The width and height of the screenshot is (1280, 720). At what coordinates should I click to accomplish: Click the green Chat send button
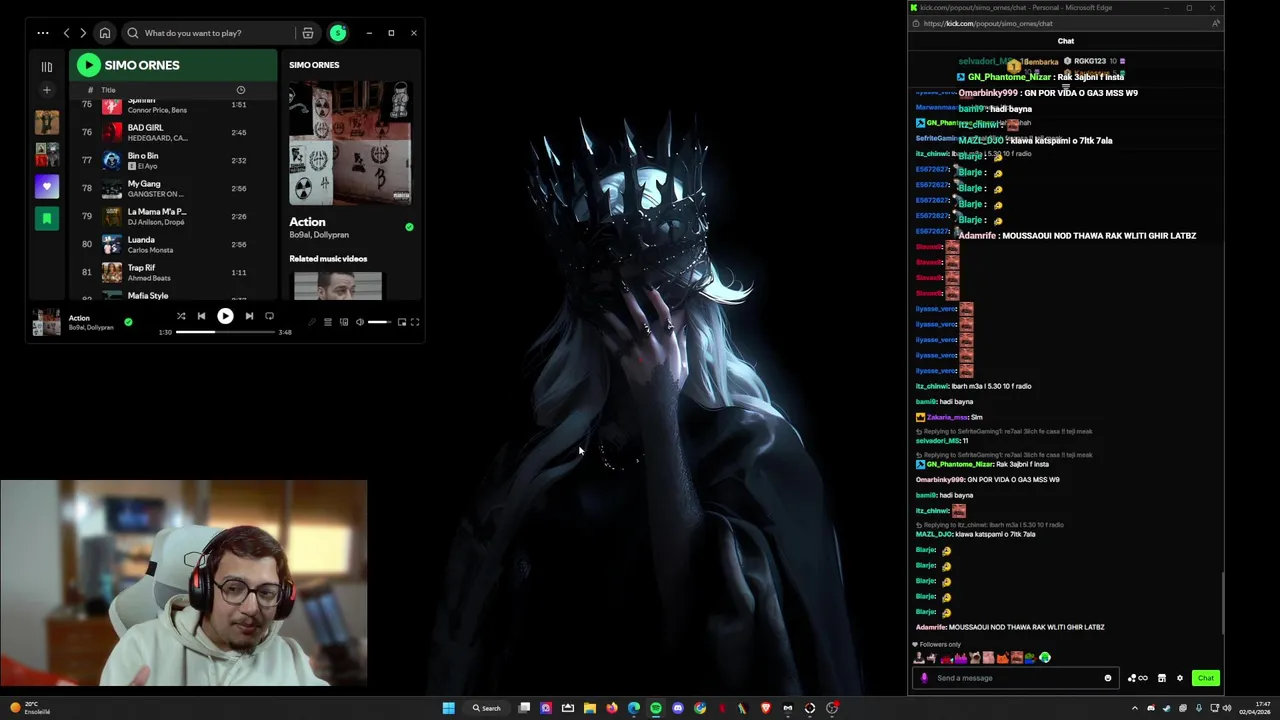click(1206, 678)
